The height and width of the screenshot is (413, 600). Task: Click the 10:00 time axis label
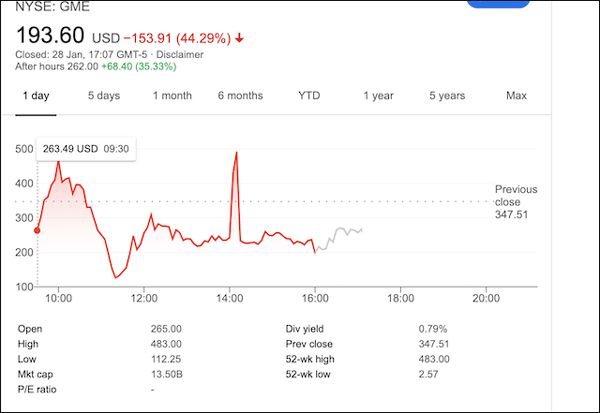click(x=59, y=298)
